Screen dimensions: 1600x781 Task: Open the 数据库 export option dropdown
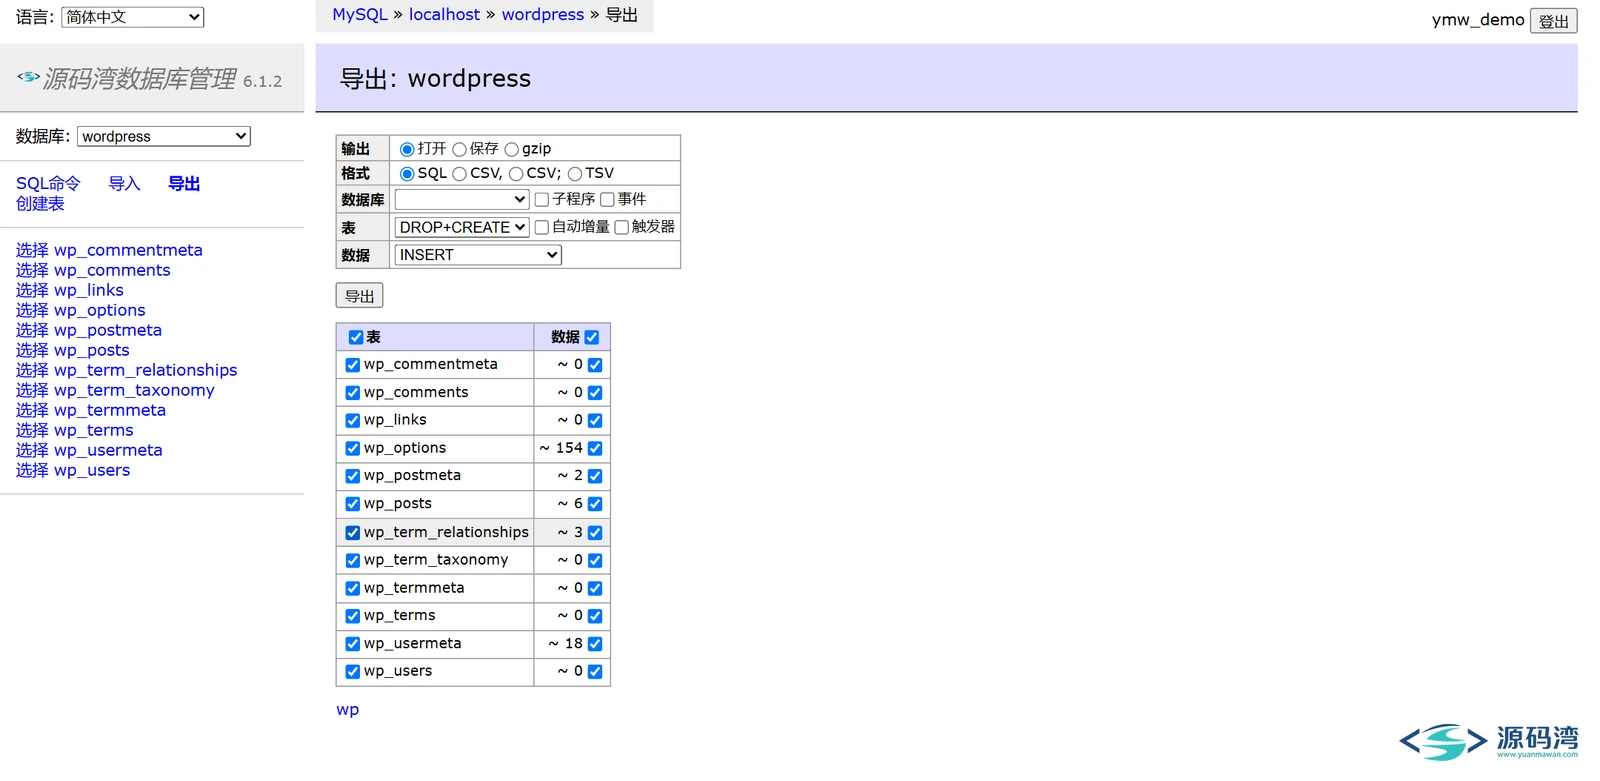[461, 199]
